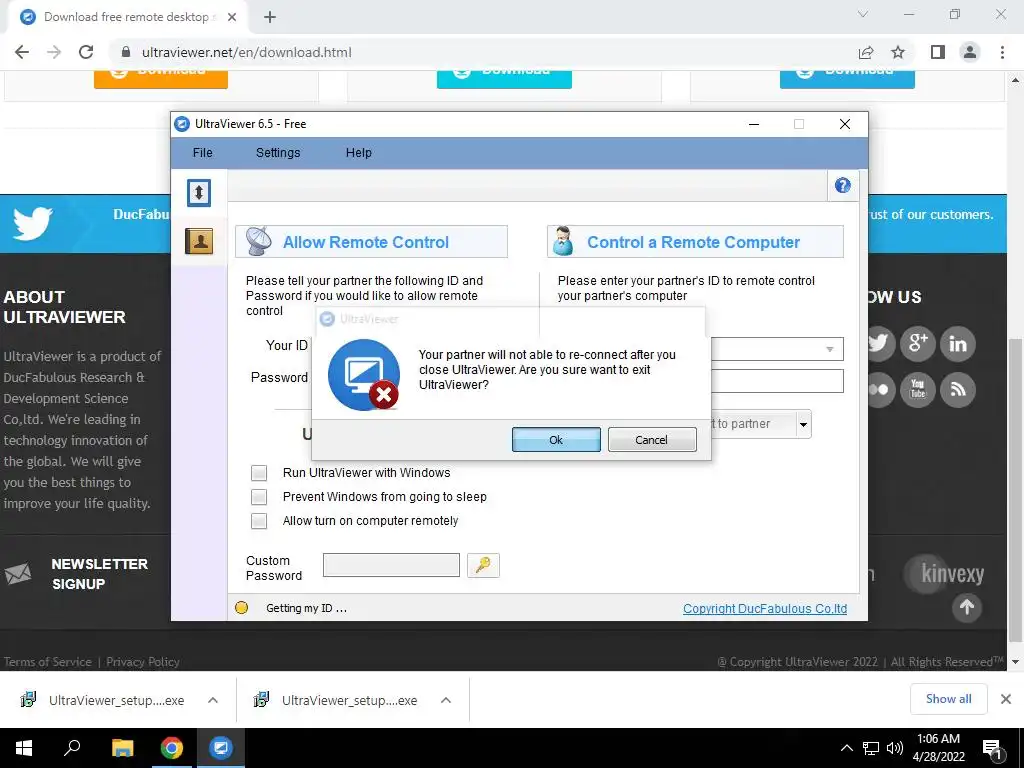Click the key icon next to Custom Password
The height and width of the screenshot is (768, 1024).
[483, 565]
